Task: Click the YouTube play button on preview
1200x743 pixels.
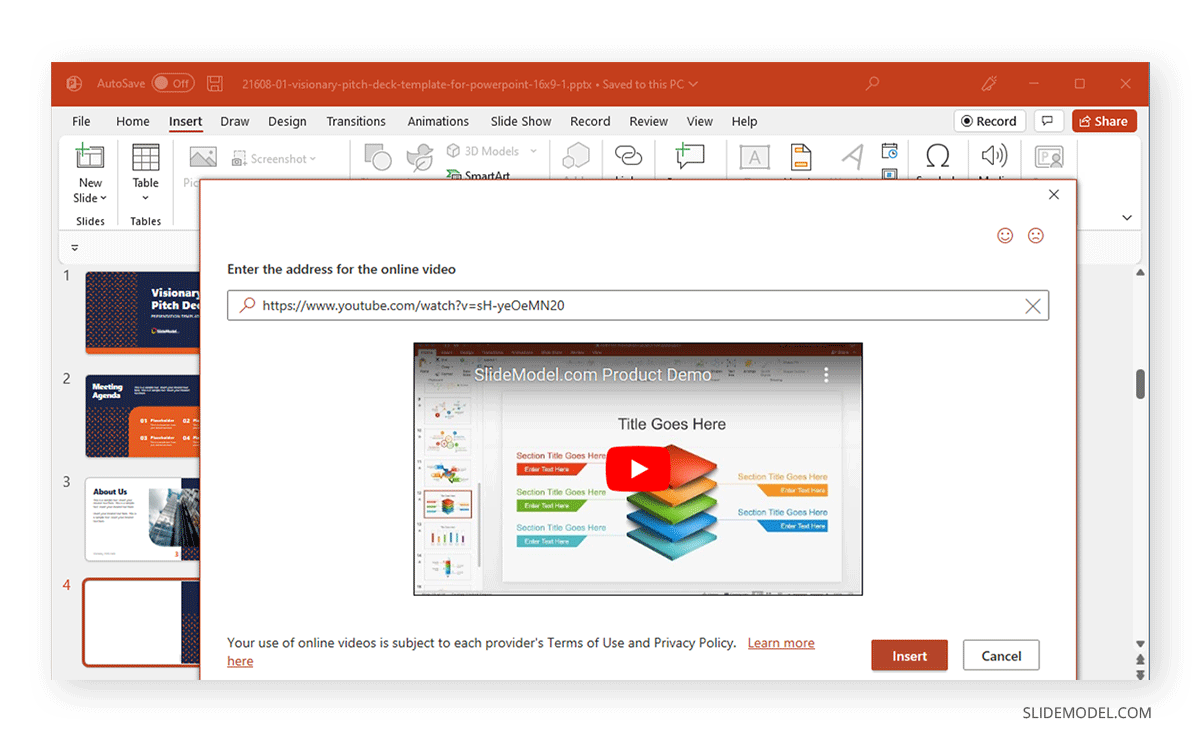Action: coord(638,468)
